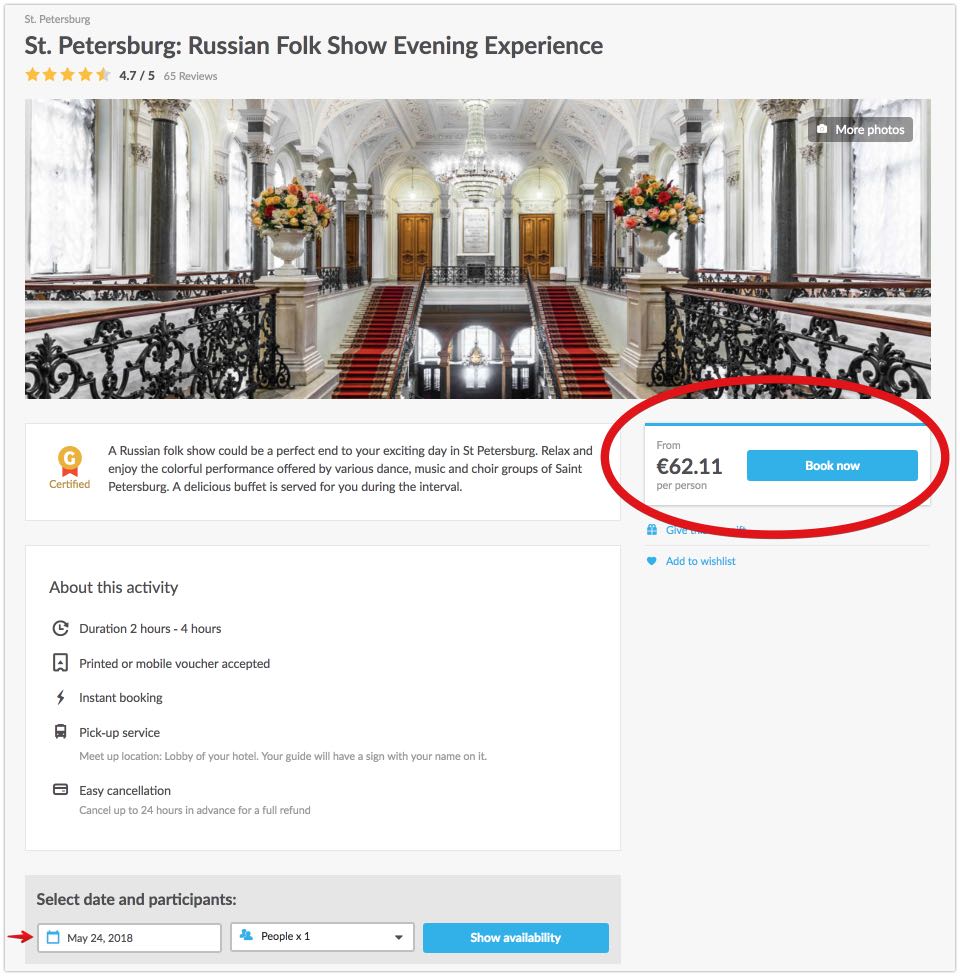The height and width of the screenshot is (976, 960).
Task: Click the people icon in participants selector
Action: click(246, 936)
